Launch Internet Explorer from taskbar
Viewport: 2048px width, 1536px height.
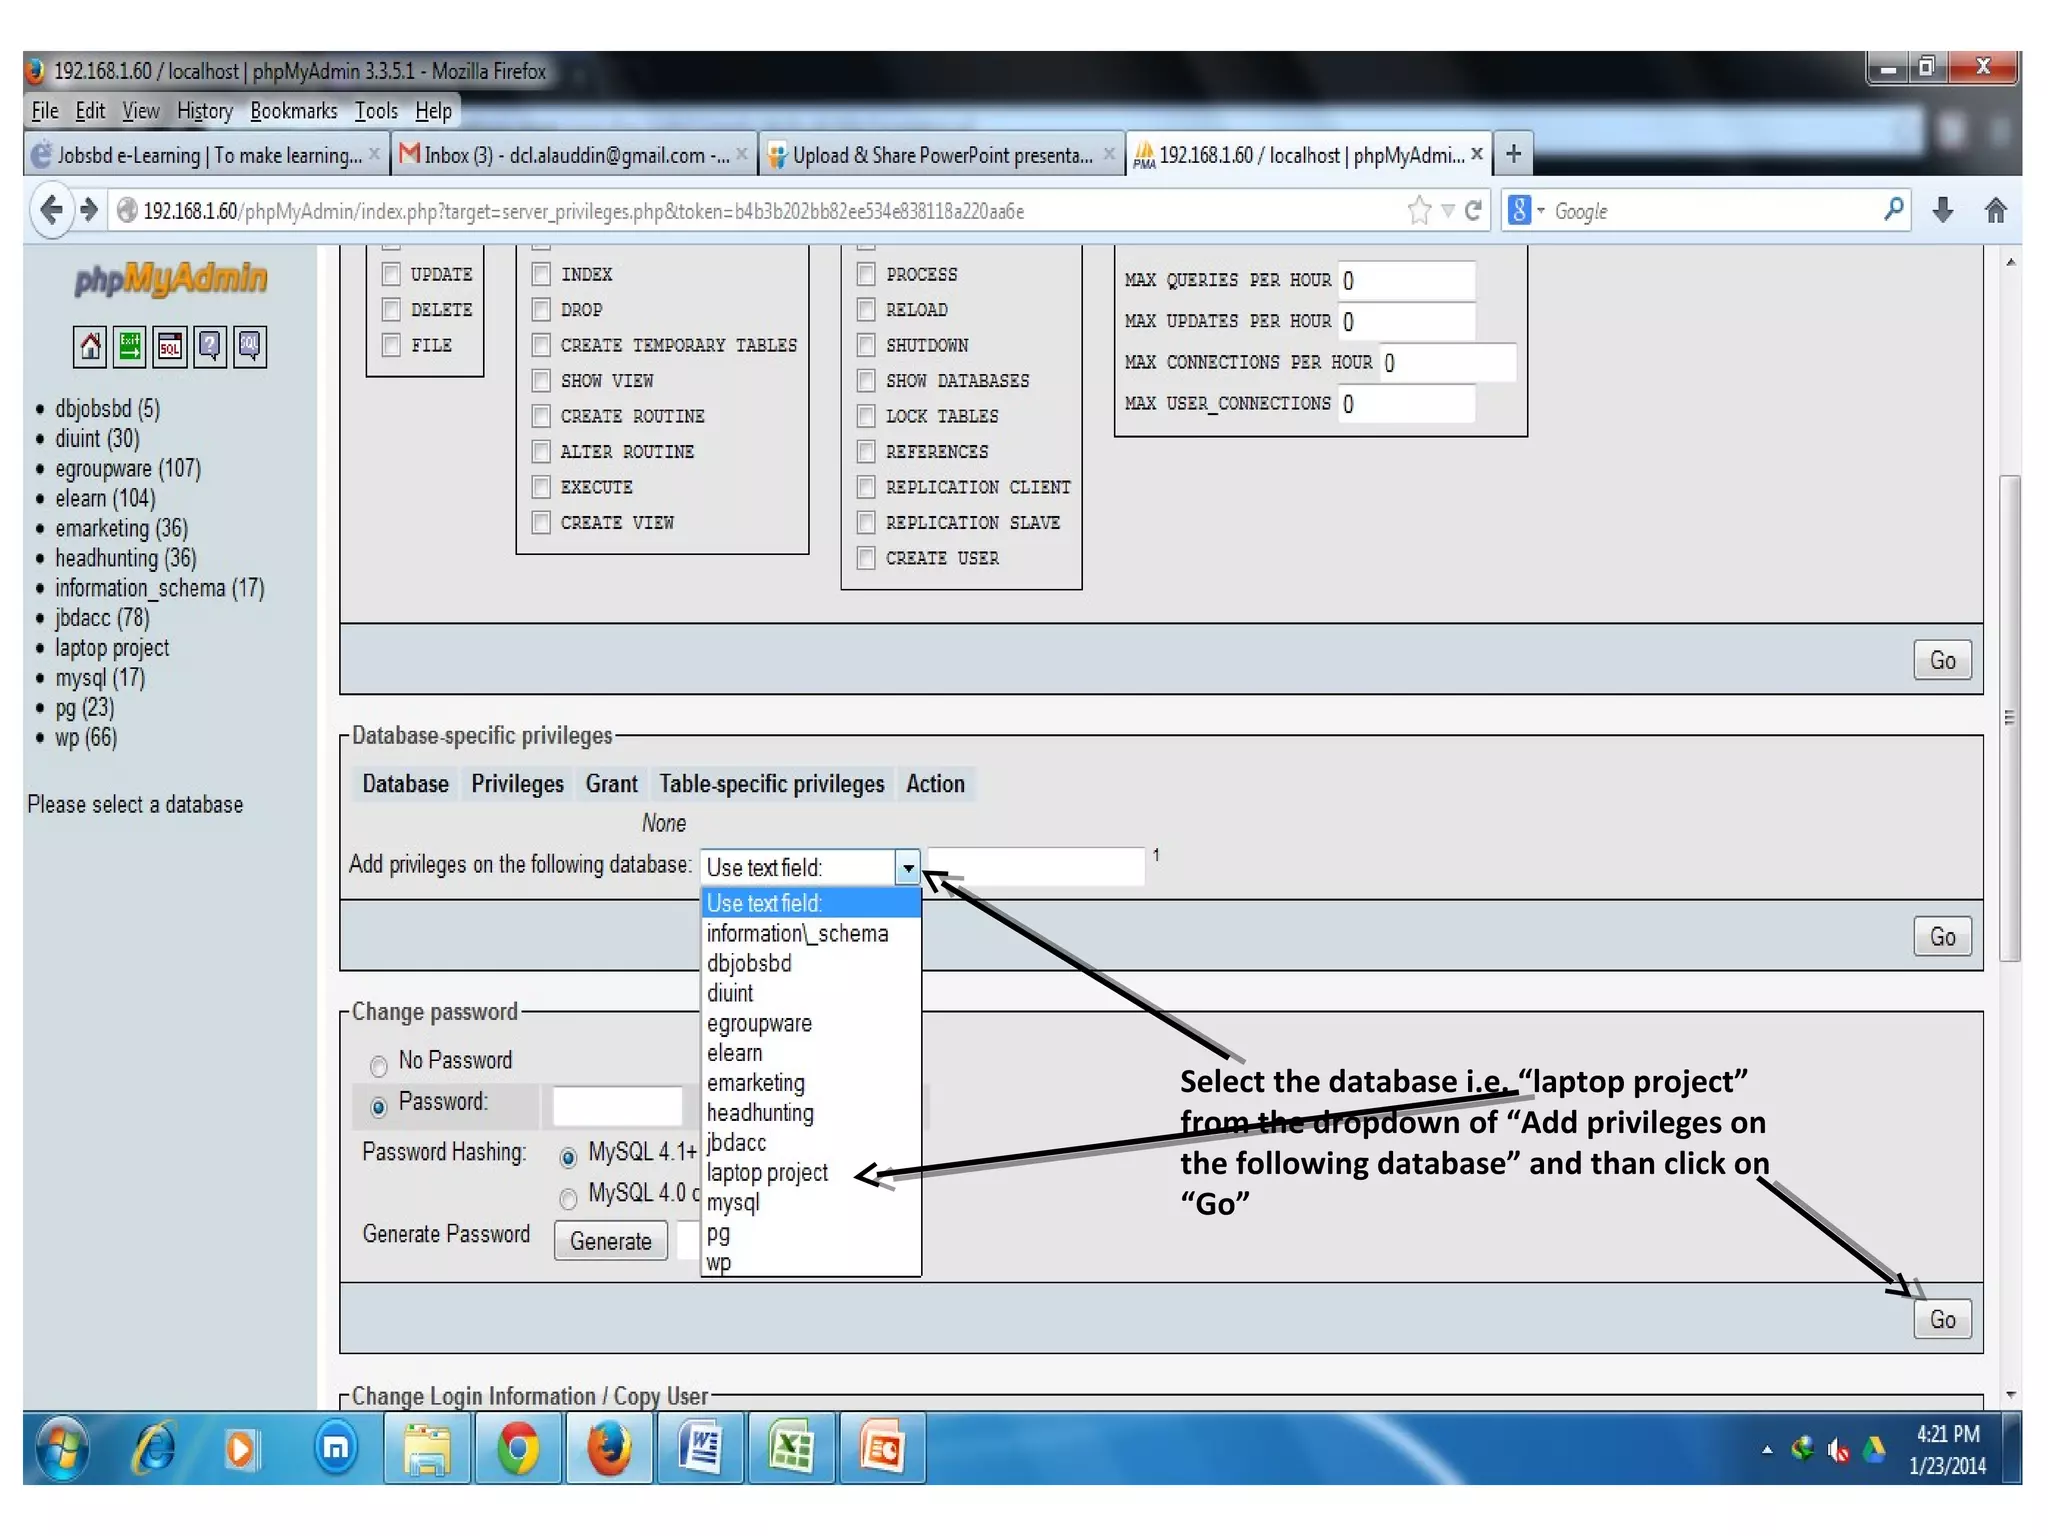pyautogui.click(x=155, y=1448)
